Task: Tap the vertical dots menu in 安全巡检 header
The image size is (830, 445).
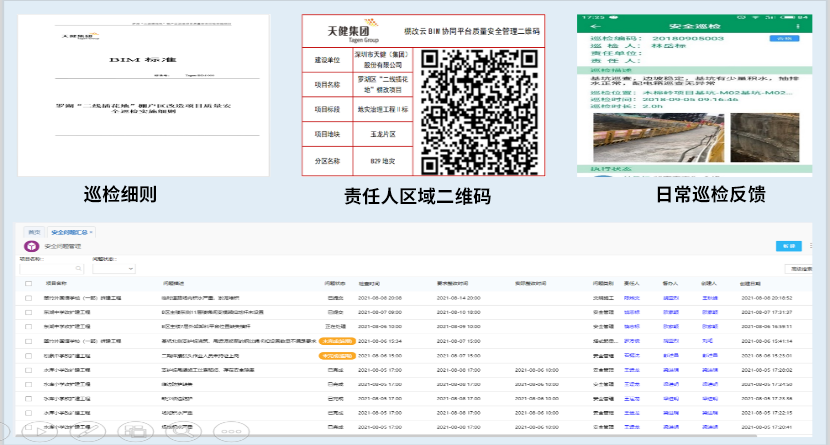Action: [797, 26]
